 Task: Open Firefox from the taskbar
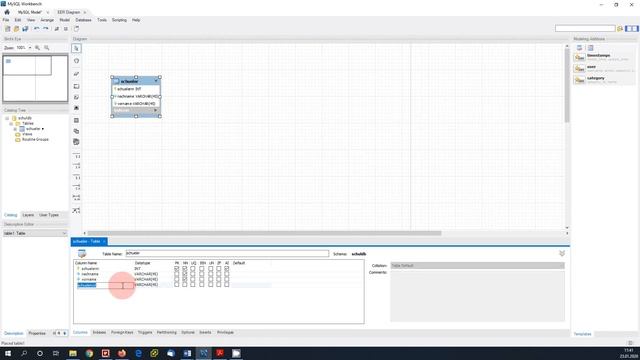[122, 353]
